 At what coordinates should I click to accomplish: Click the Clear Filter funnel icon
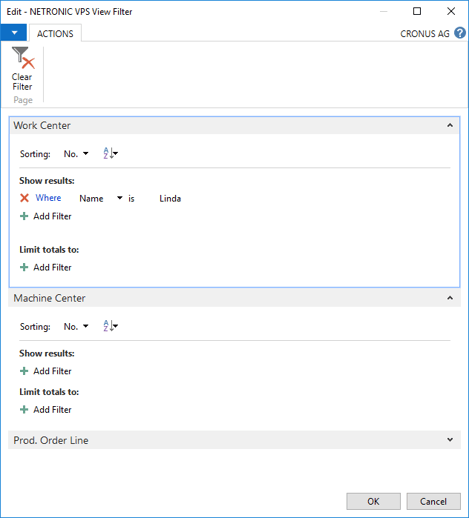click(x=23, y=59)
